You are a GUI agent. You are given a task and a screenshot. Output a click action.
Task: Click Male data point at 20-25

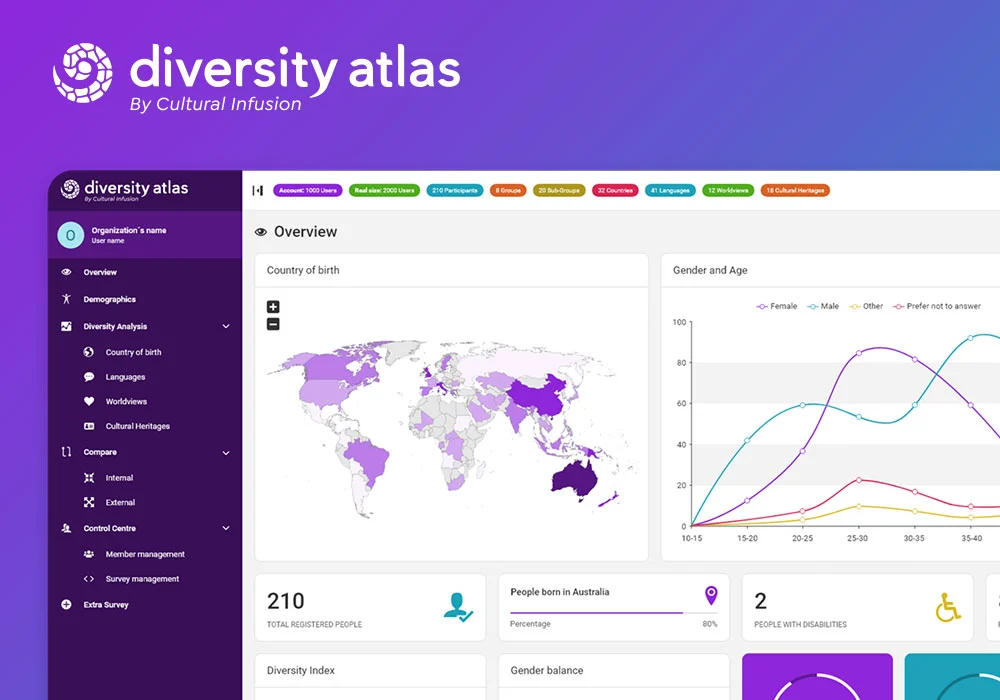(x=802, y=405)
